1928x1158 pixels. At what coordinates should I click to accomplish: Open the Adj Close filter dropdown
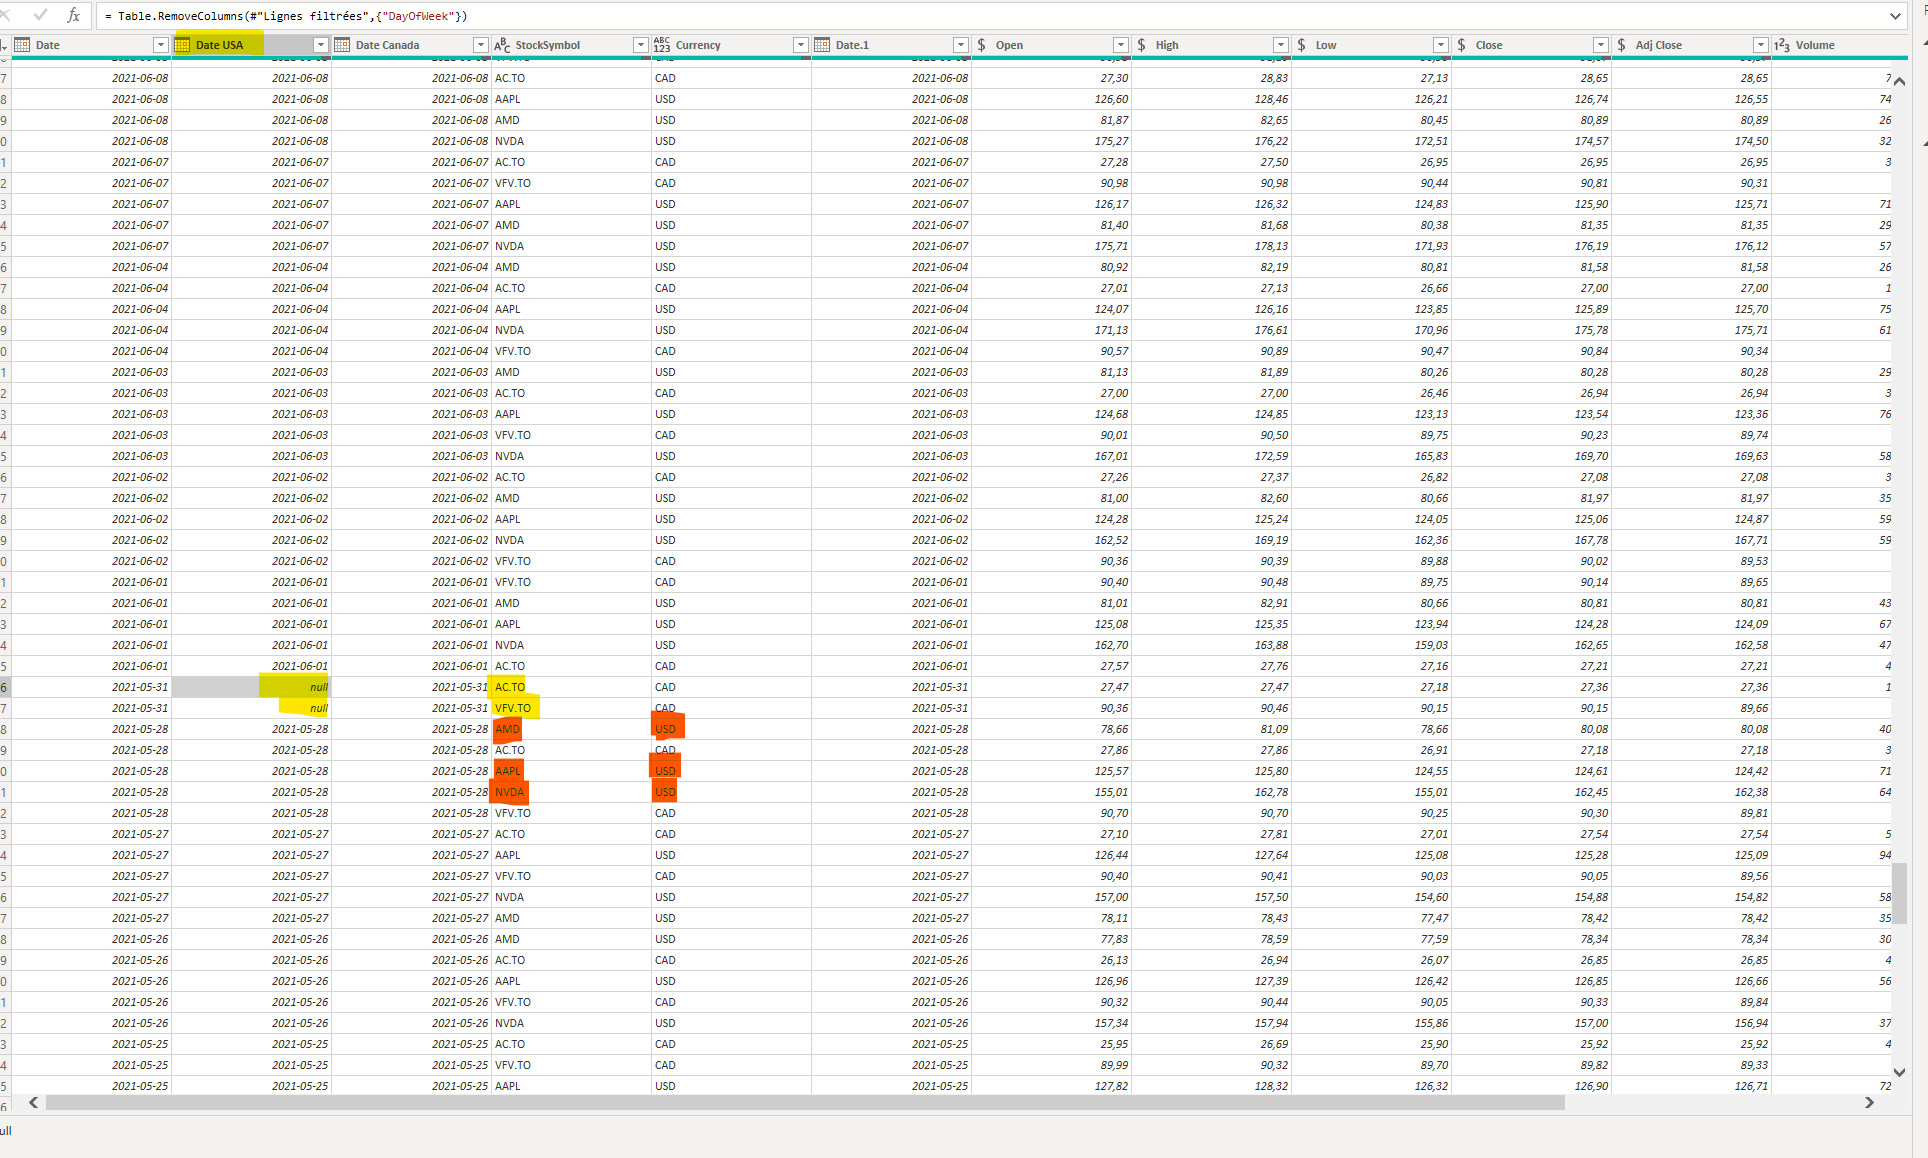pos(1760,45)
